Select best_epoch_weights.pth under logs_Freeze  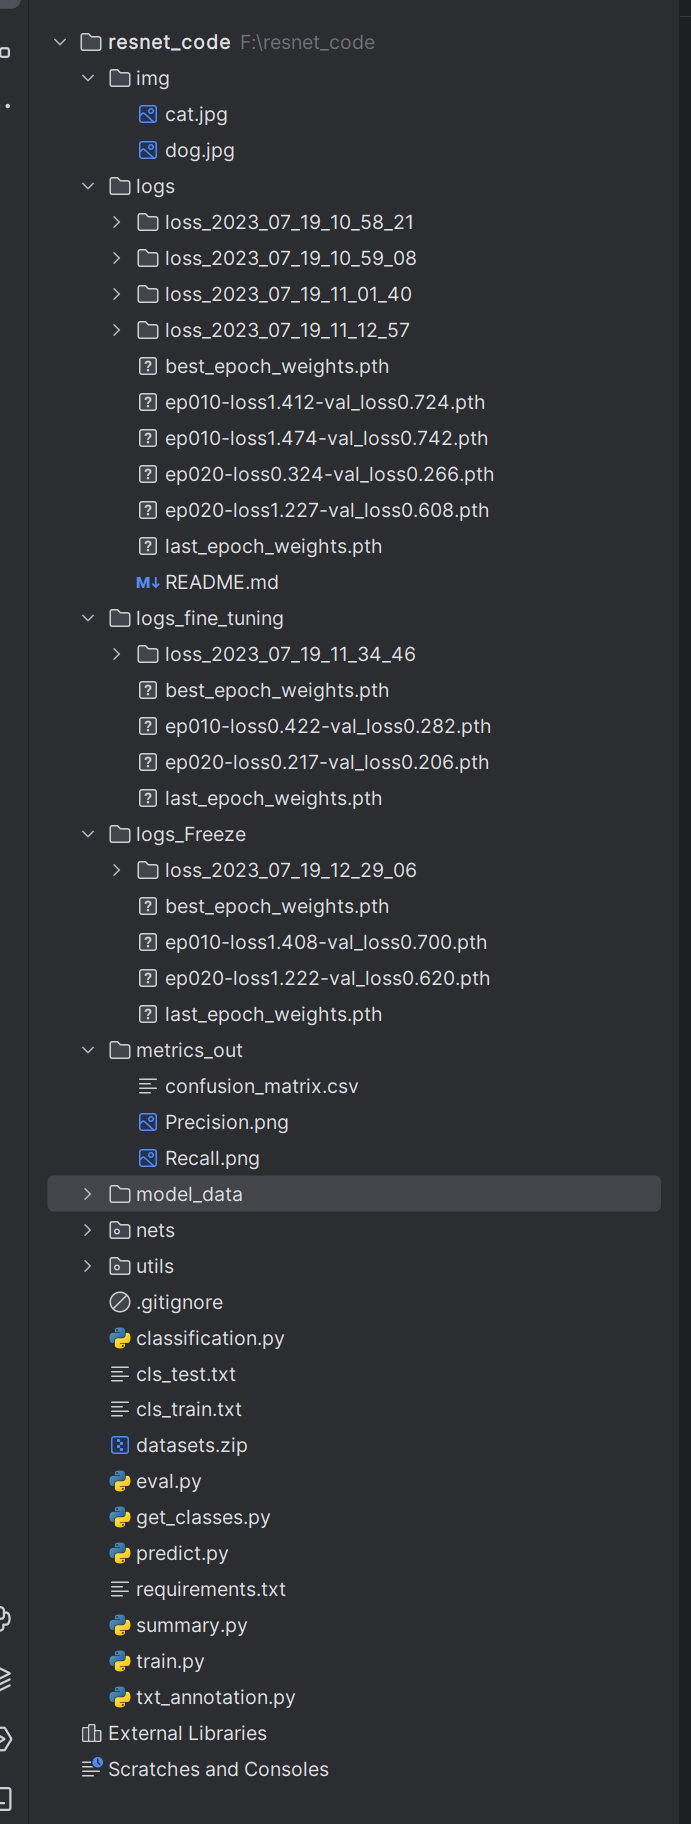(277, 906)
